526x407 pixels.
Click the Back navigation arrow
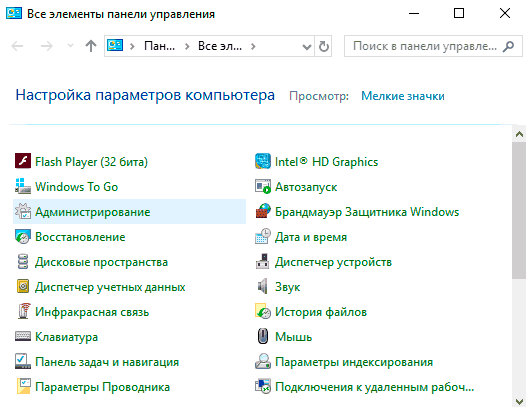(17, 46)
